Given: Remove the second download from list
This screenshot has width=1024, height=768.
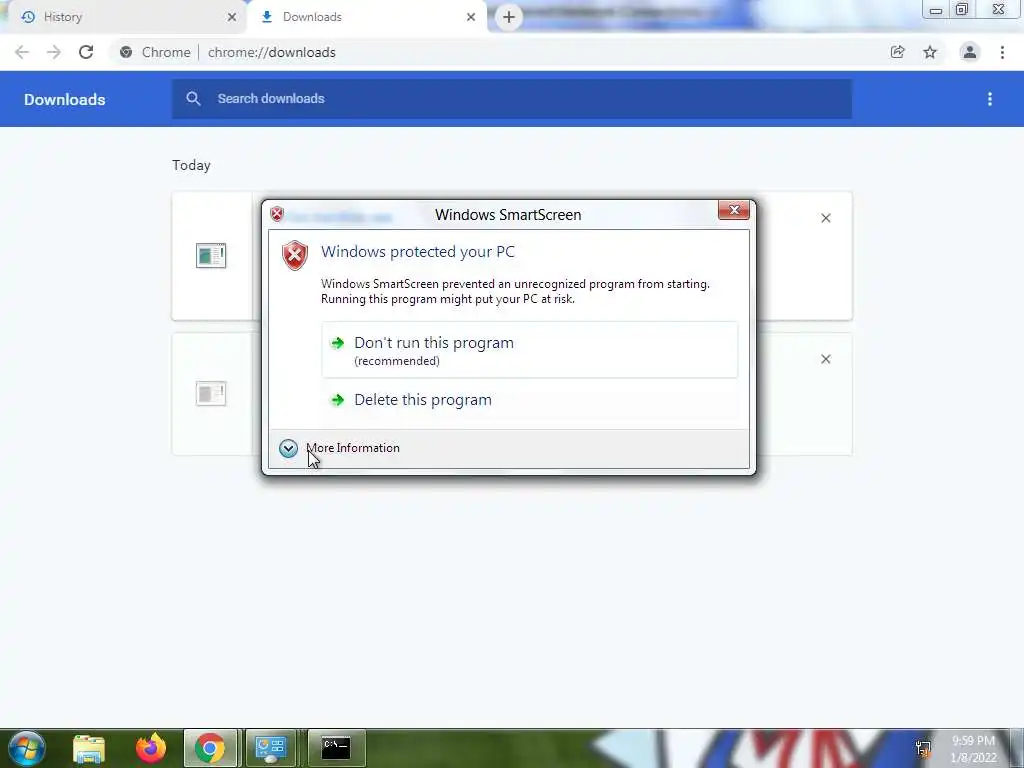Looking at the screenshot, I should tap(825, 359).
